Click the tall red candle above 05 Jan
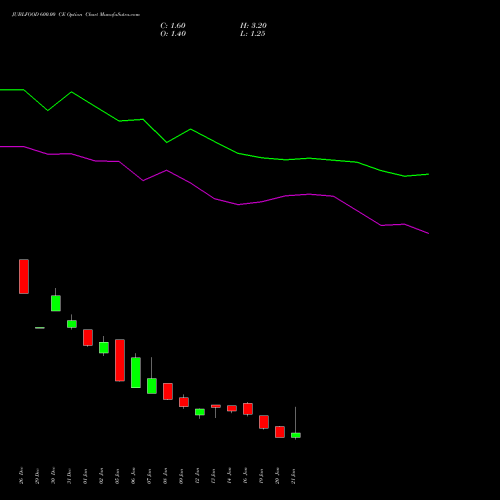 [120, 360]
